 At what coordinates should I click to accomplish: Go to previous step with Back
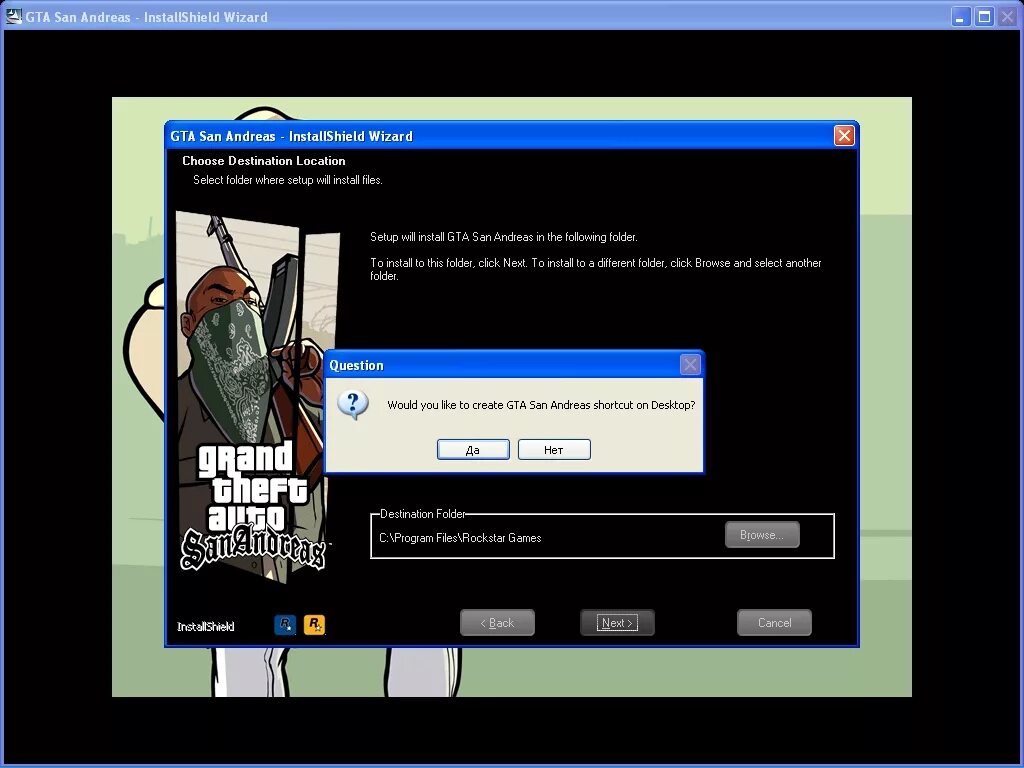click(497, 622)
